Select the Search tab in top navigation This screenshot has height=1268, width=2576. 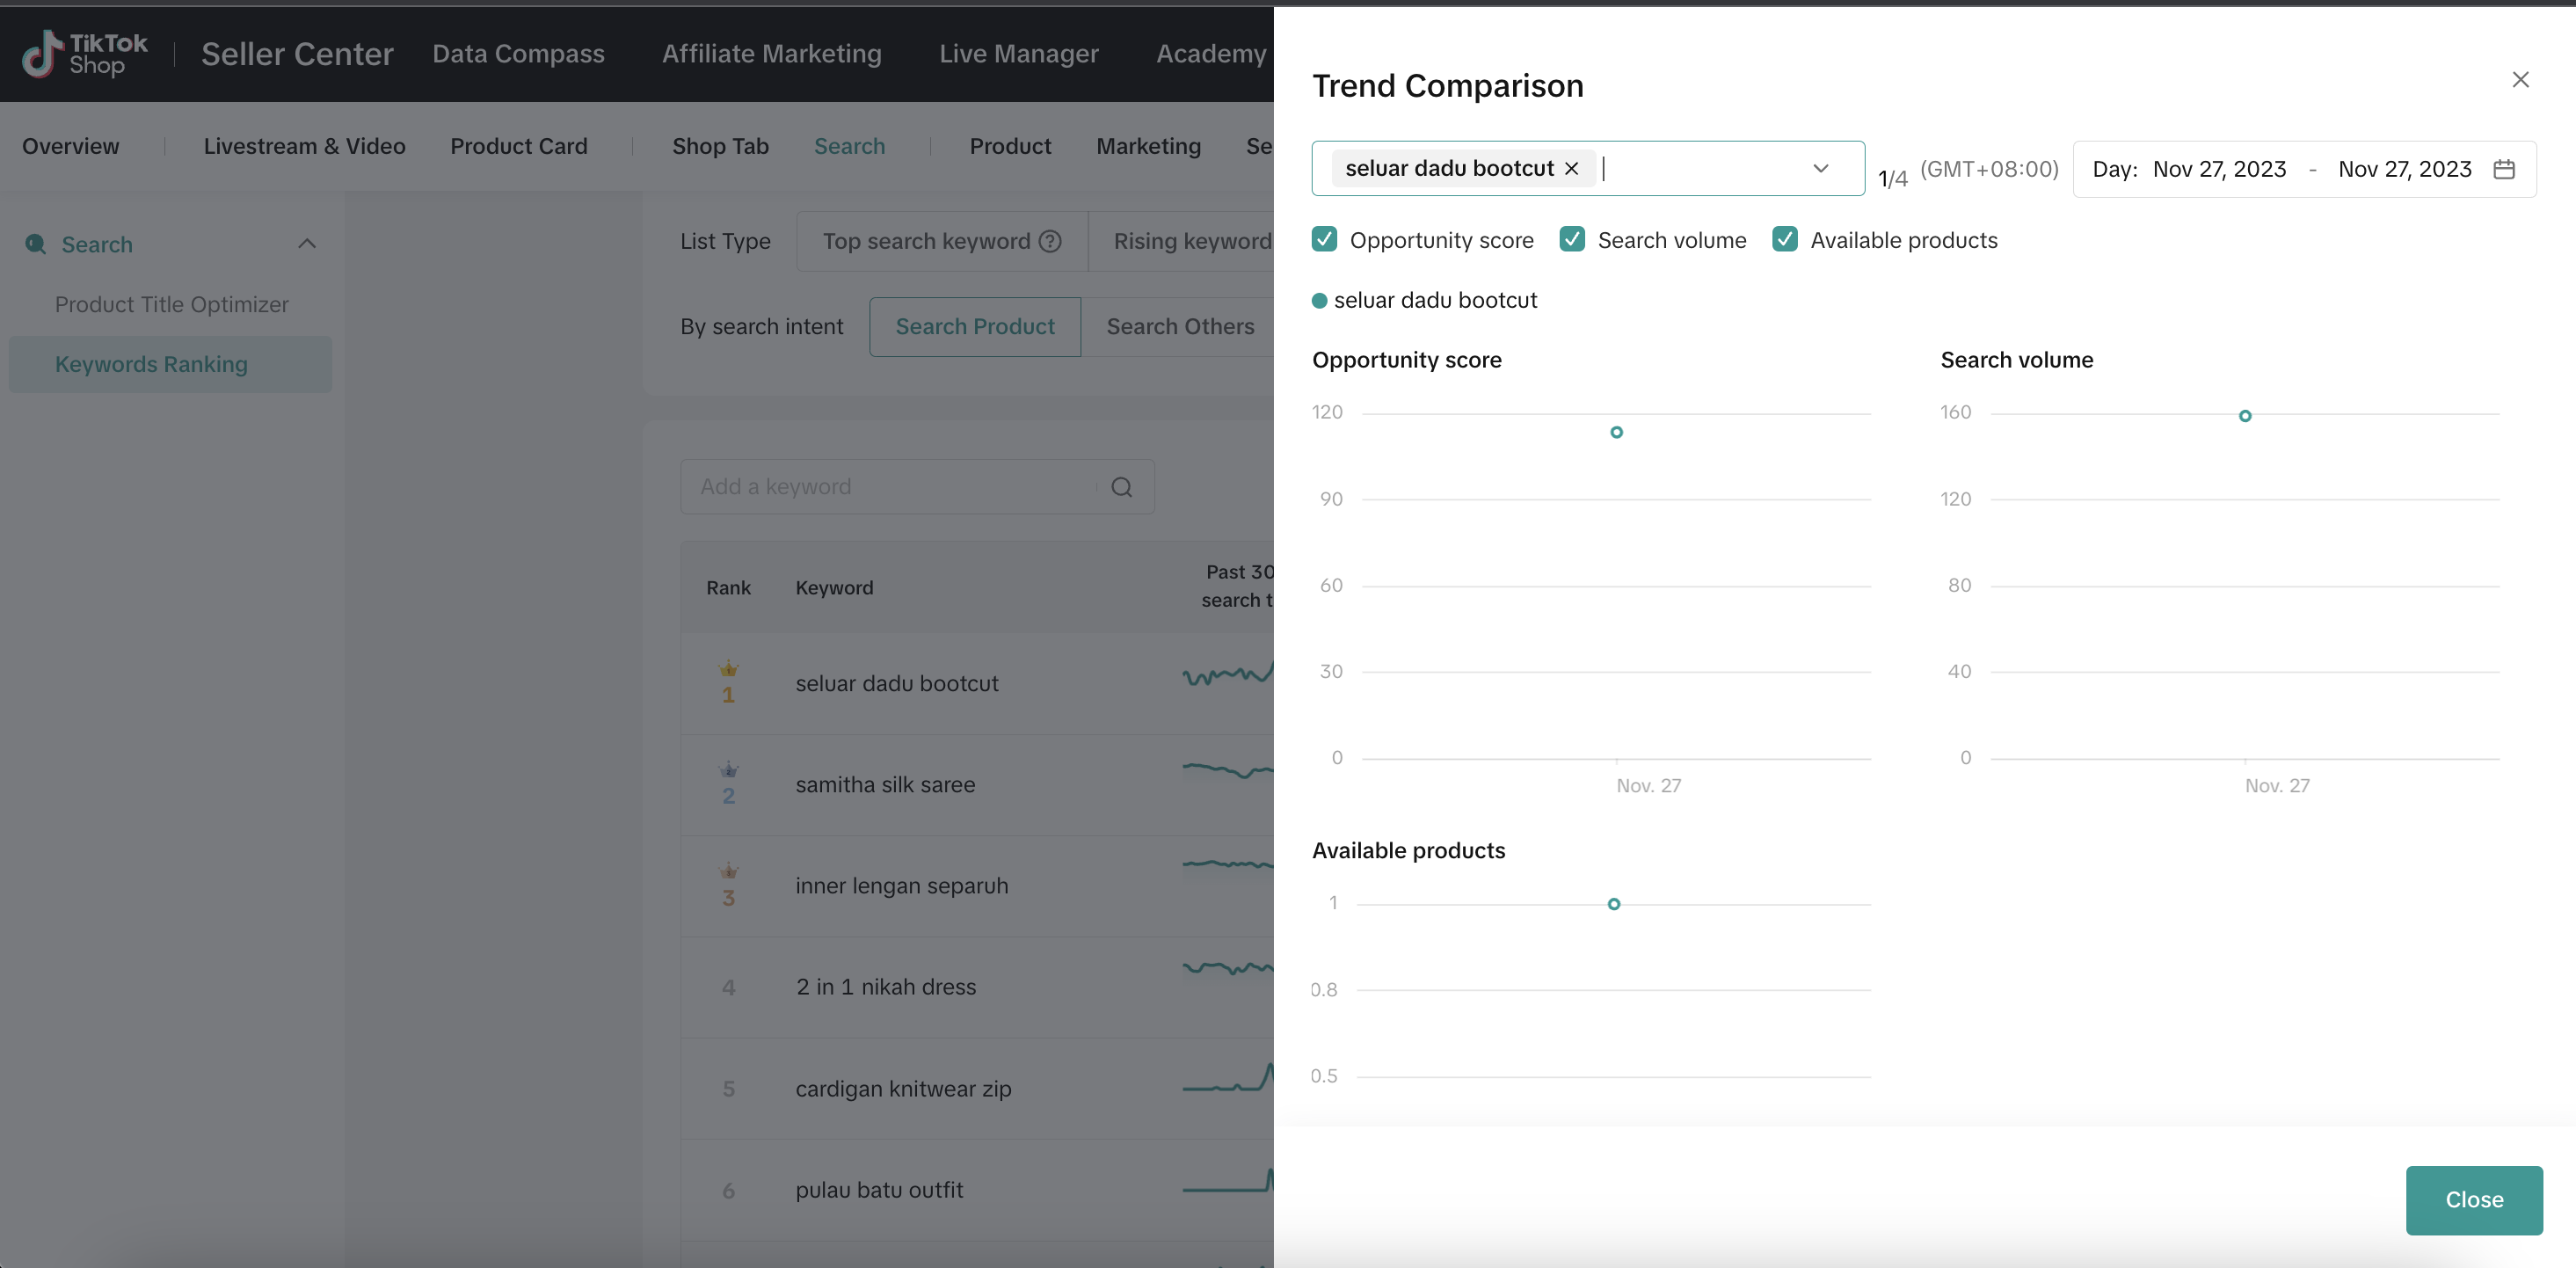849,146
